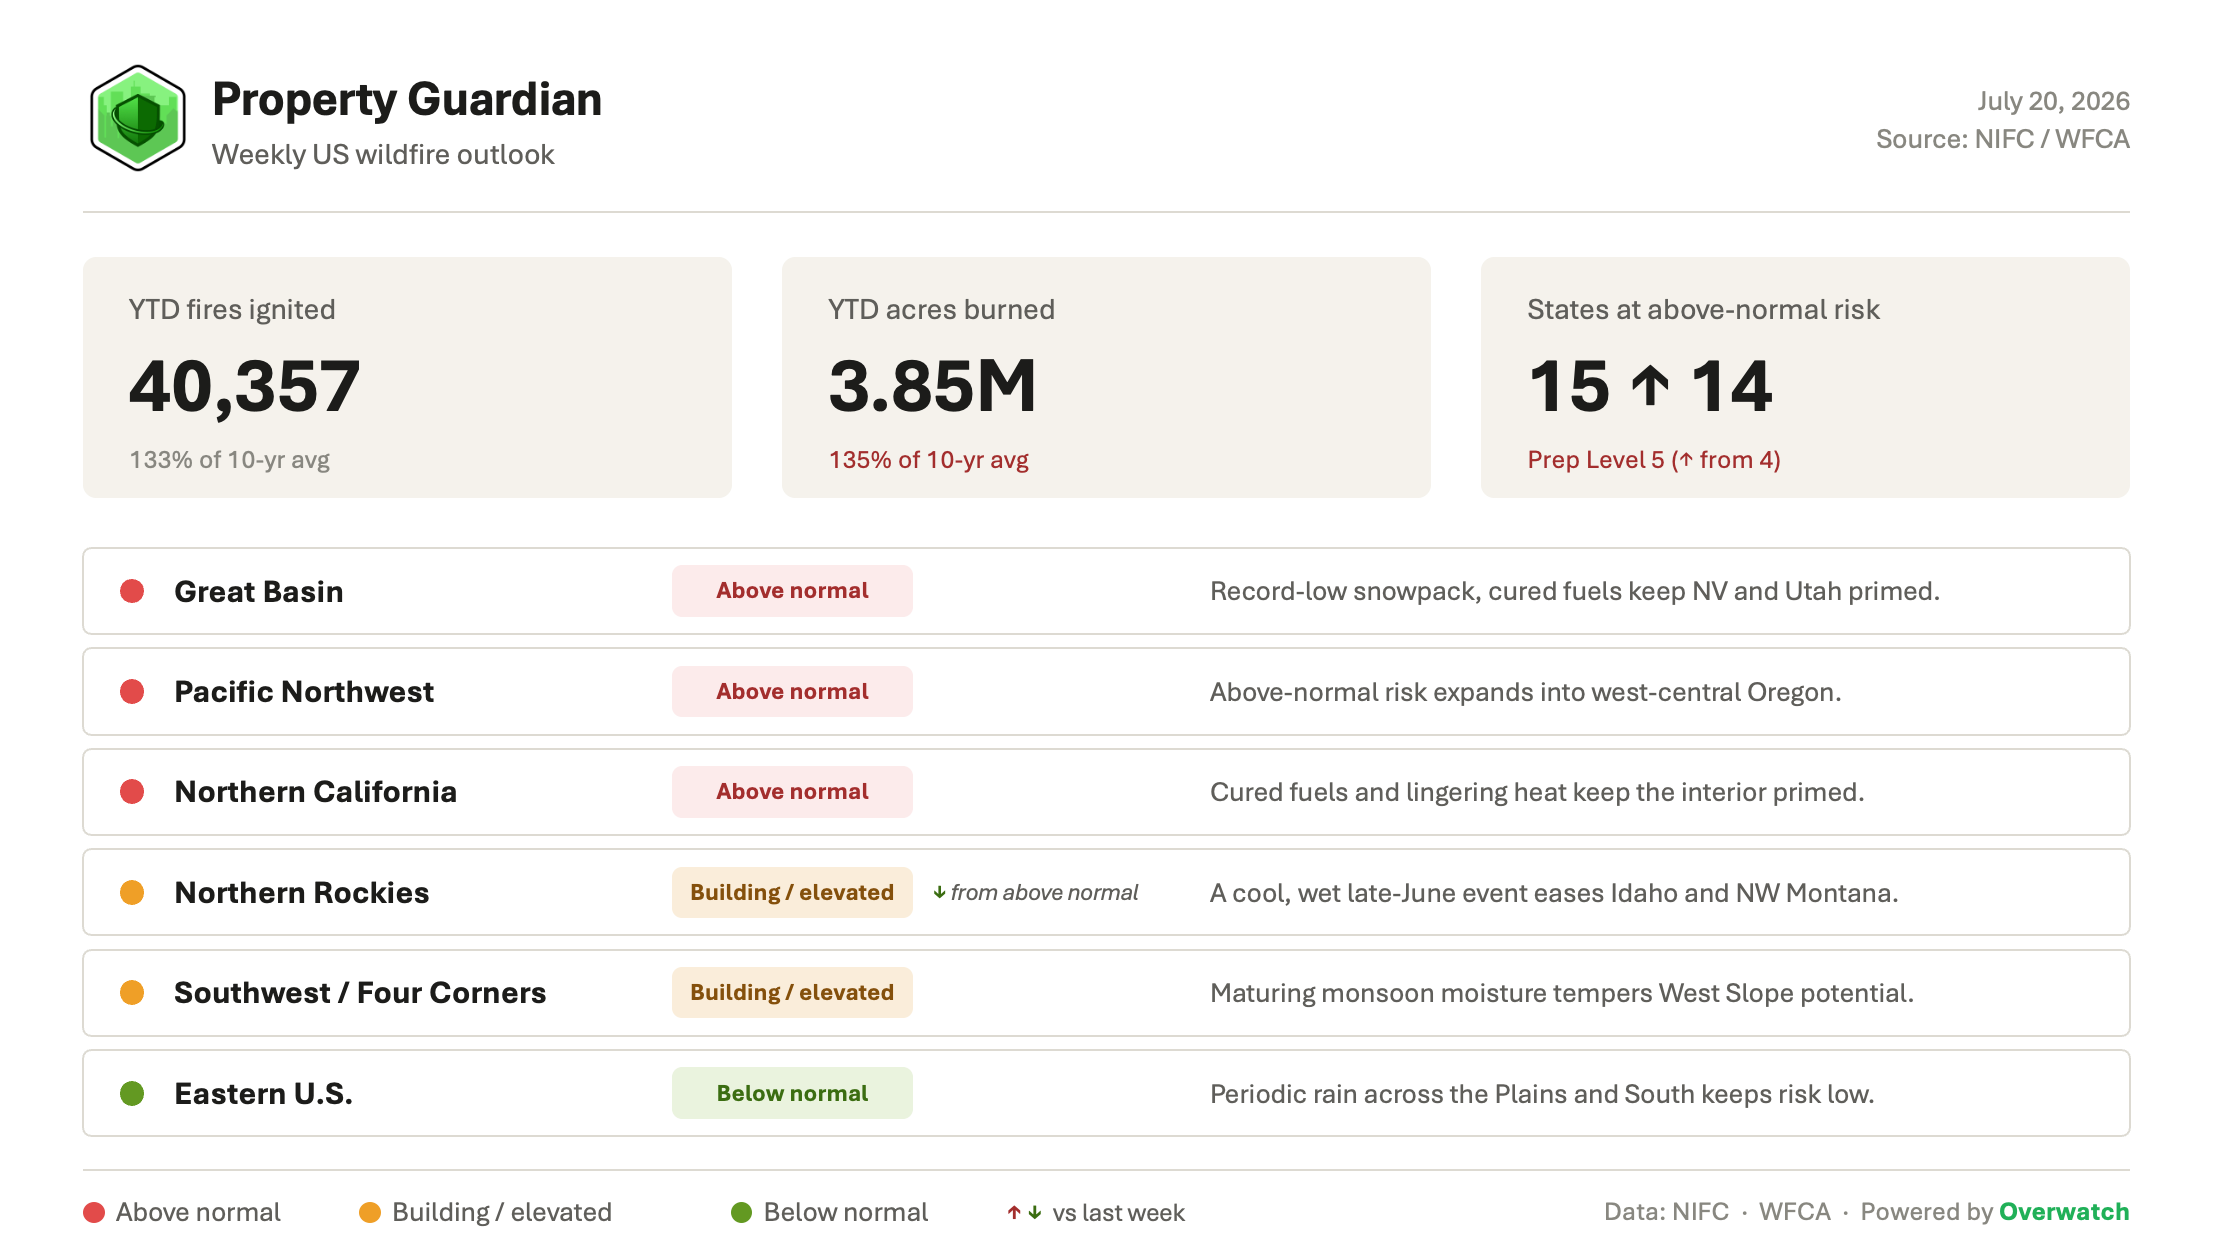Click 'WFCA' in the footer

click(1795, 1211)
